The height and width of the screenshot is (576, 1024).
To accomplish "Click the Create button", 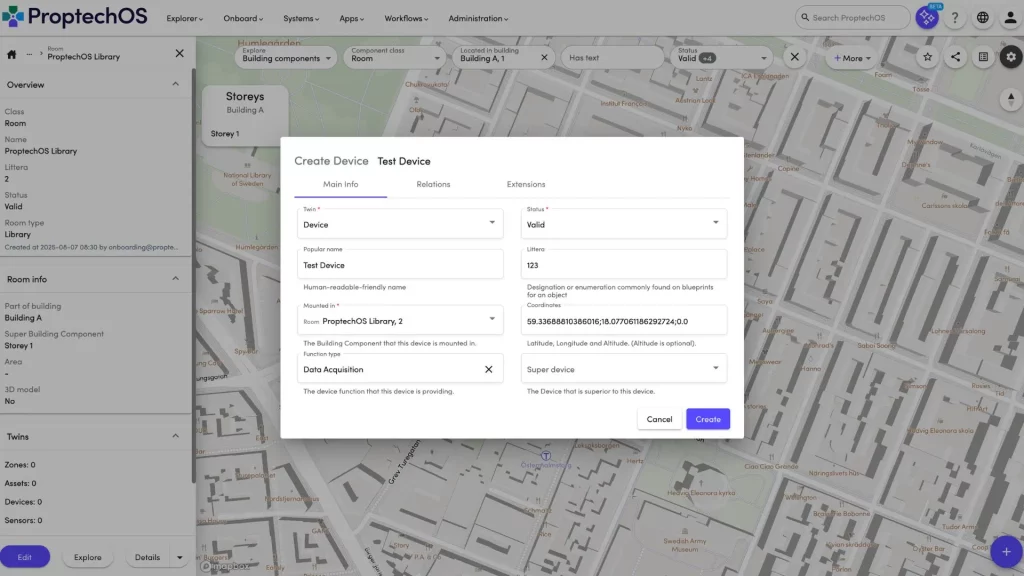I will pyautogui.click(x=708, y=419).
